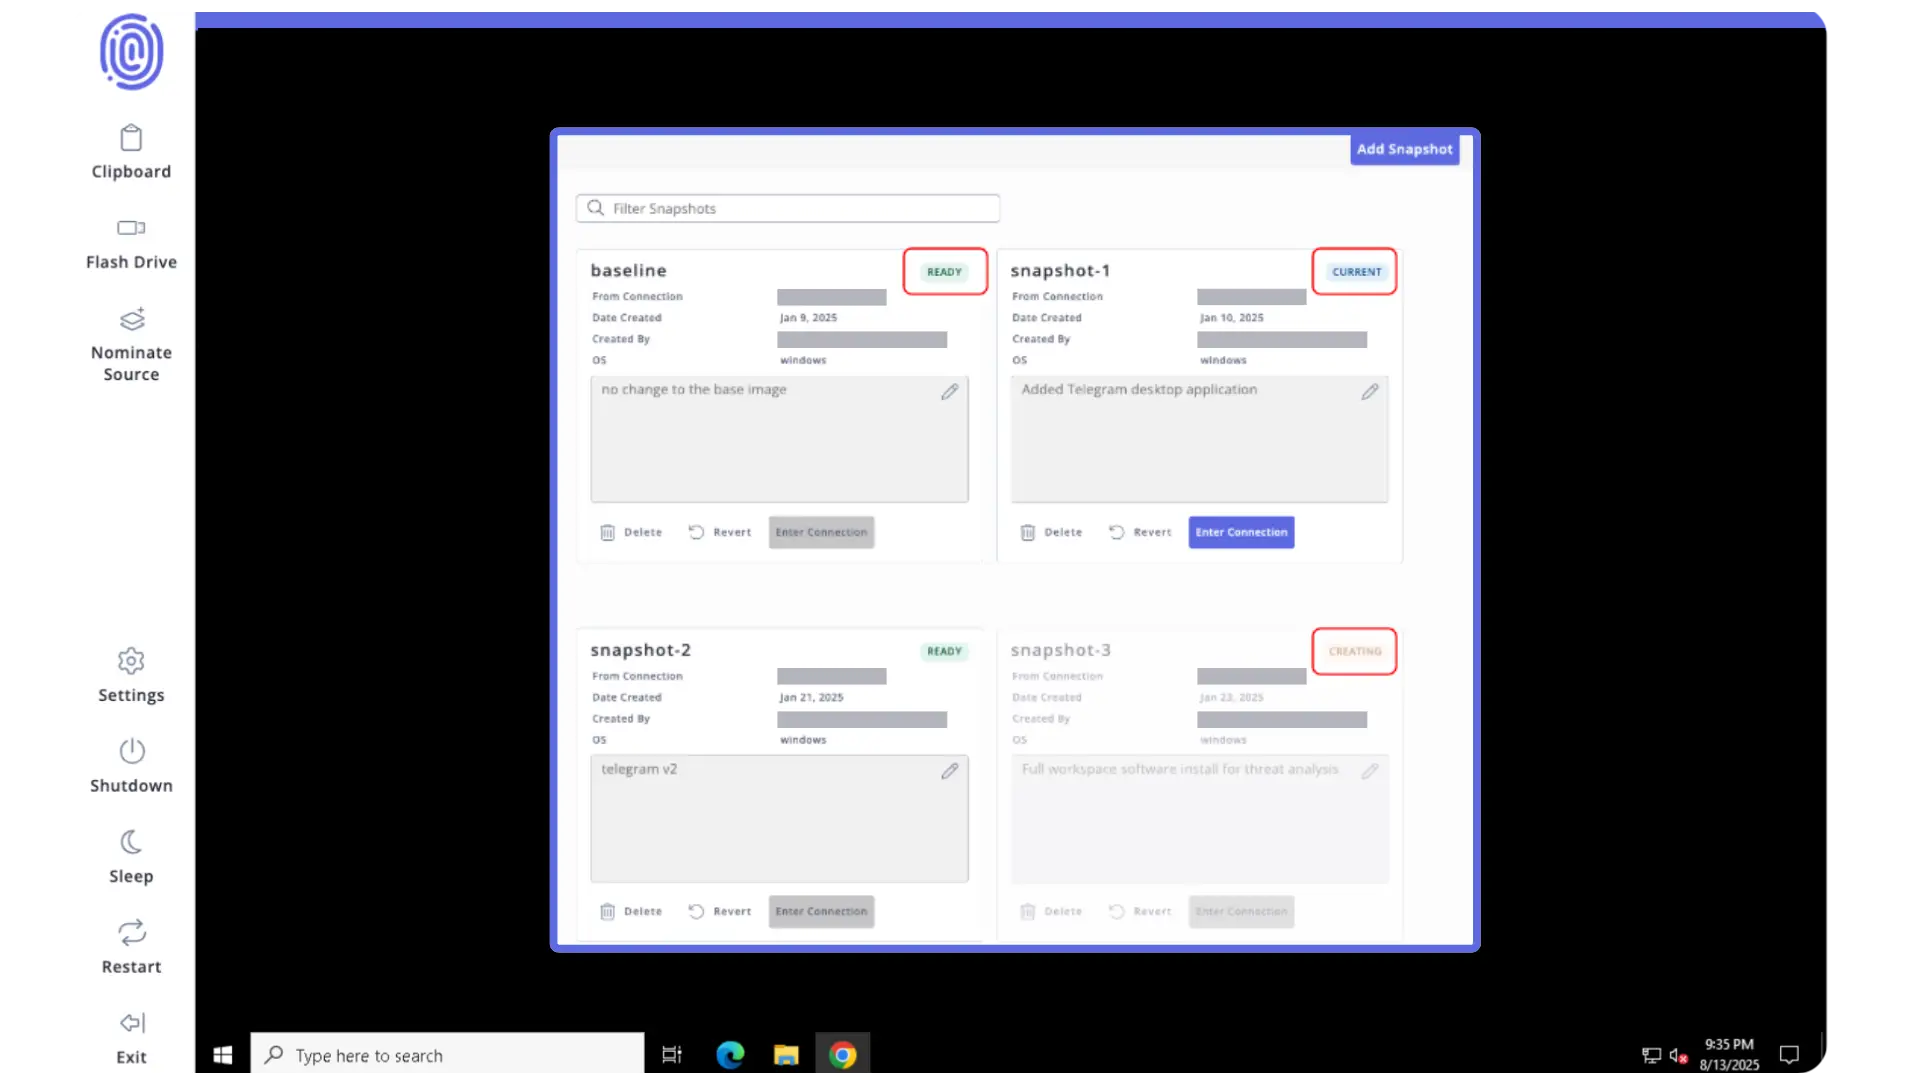Click Enter Connection for snapshot-3
The image size is (1920, 1080).
1241,911
